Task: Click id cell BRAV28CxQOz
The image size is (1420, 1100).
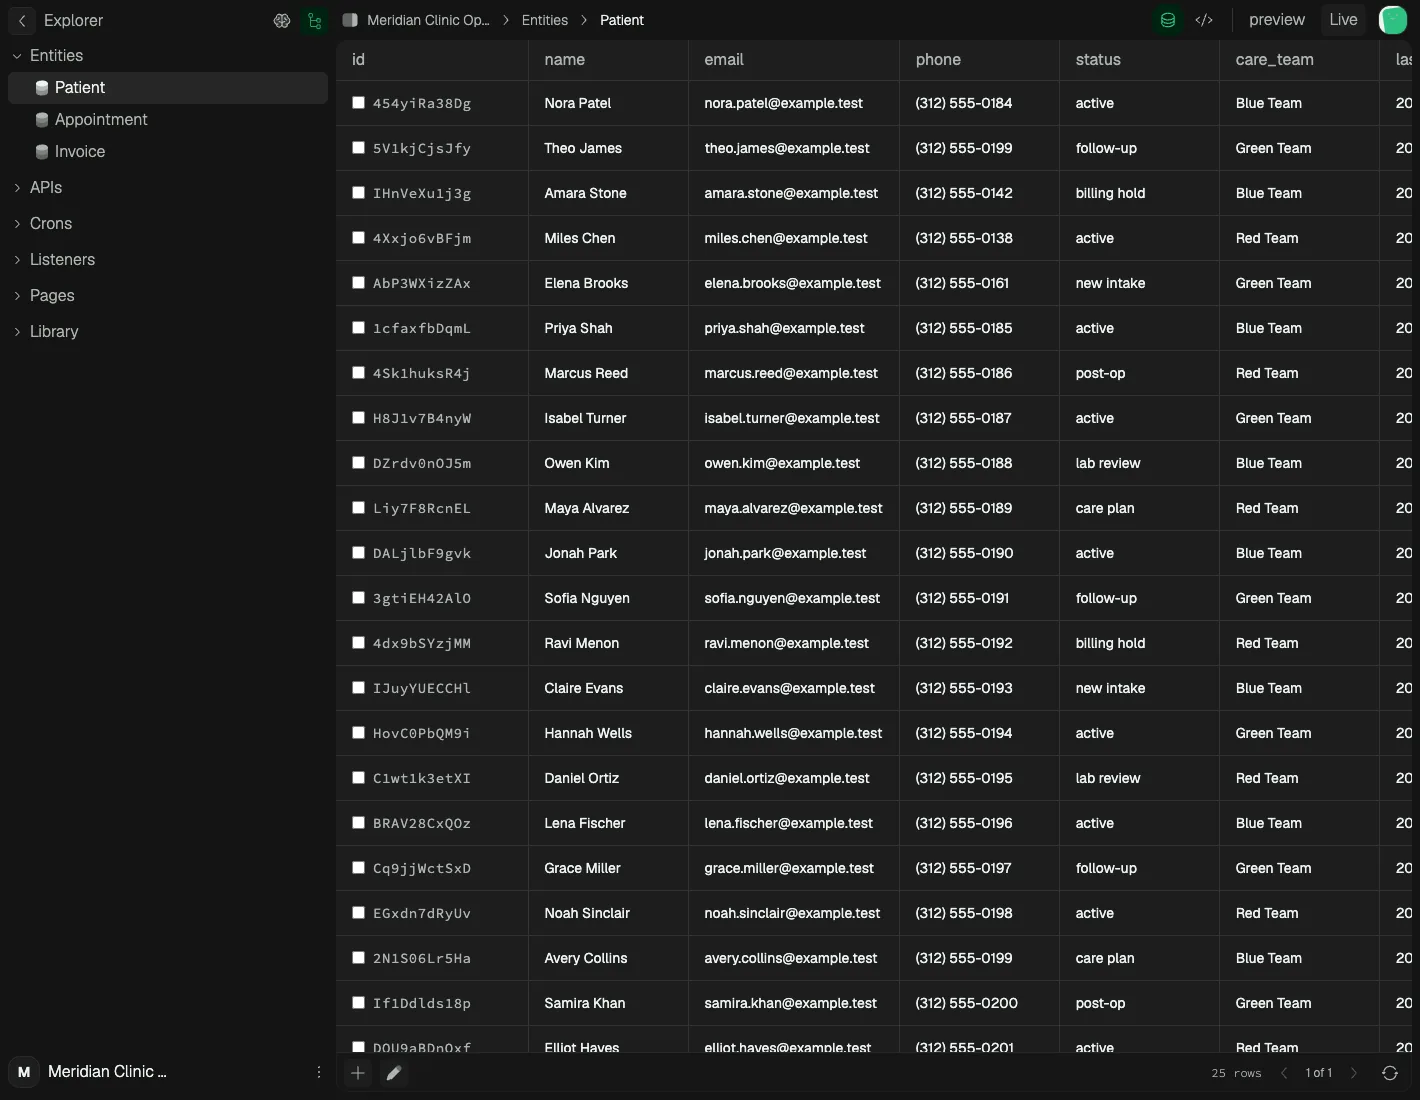Action: tap(422, 823)
